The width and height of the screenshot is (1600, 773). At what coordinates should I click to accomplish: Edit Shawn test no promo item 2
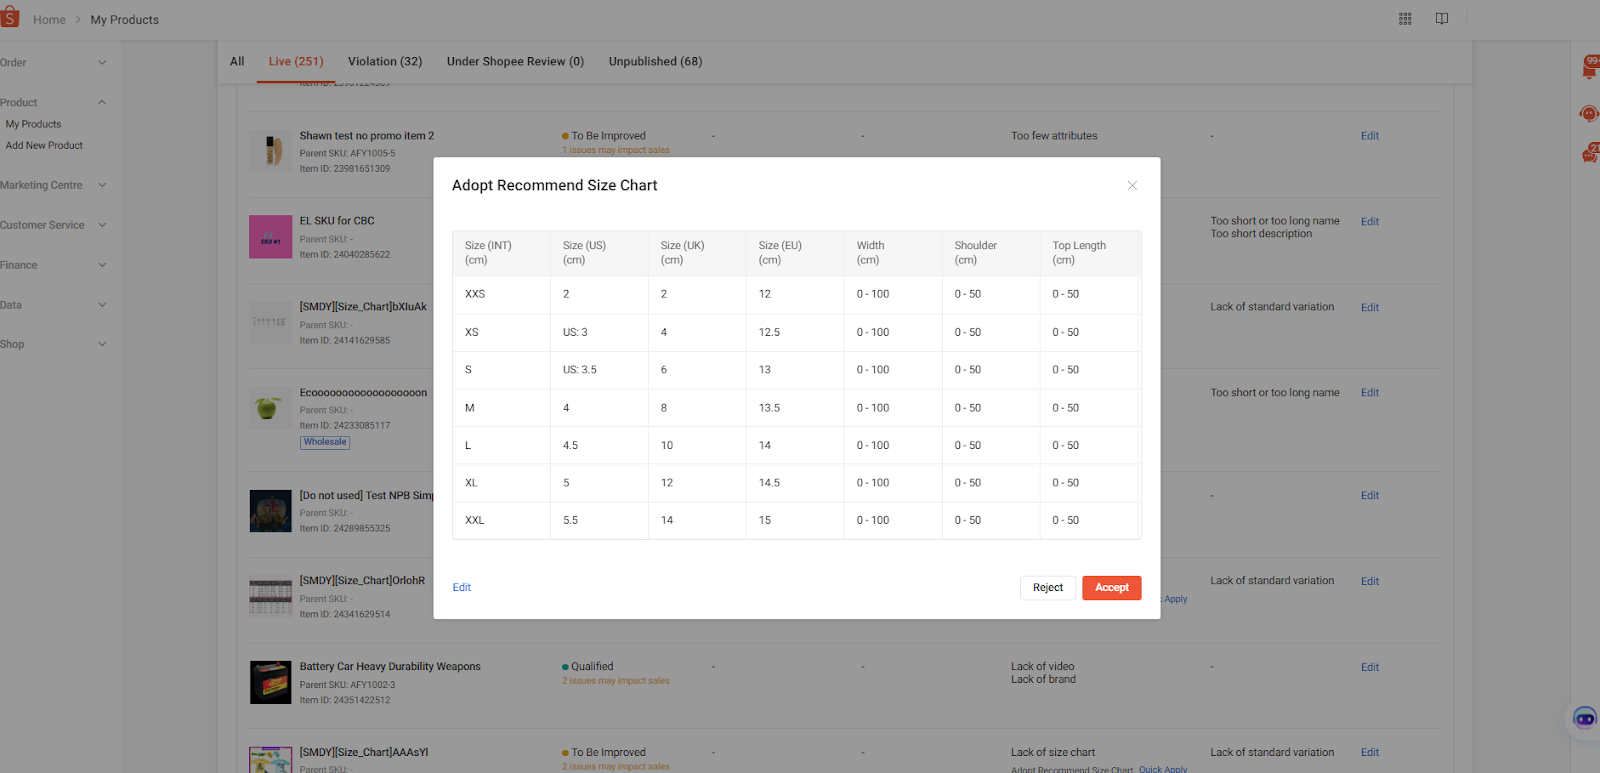pos(1370,136)
